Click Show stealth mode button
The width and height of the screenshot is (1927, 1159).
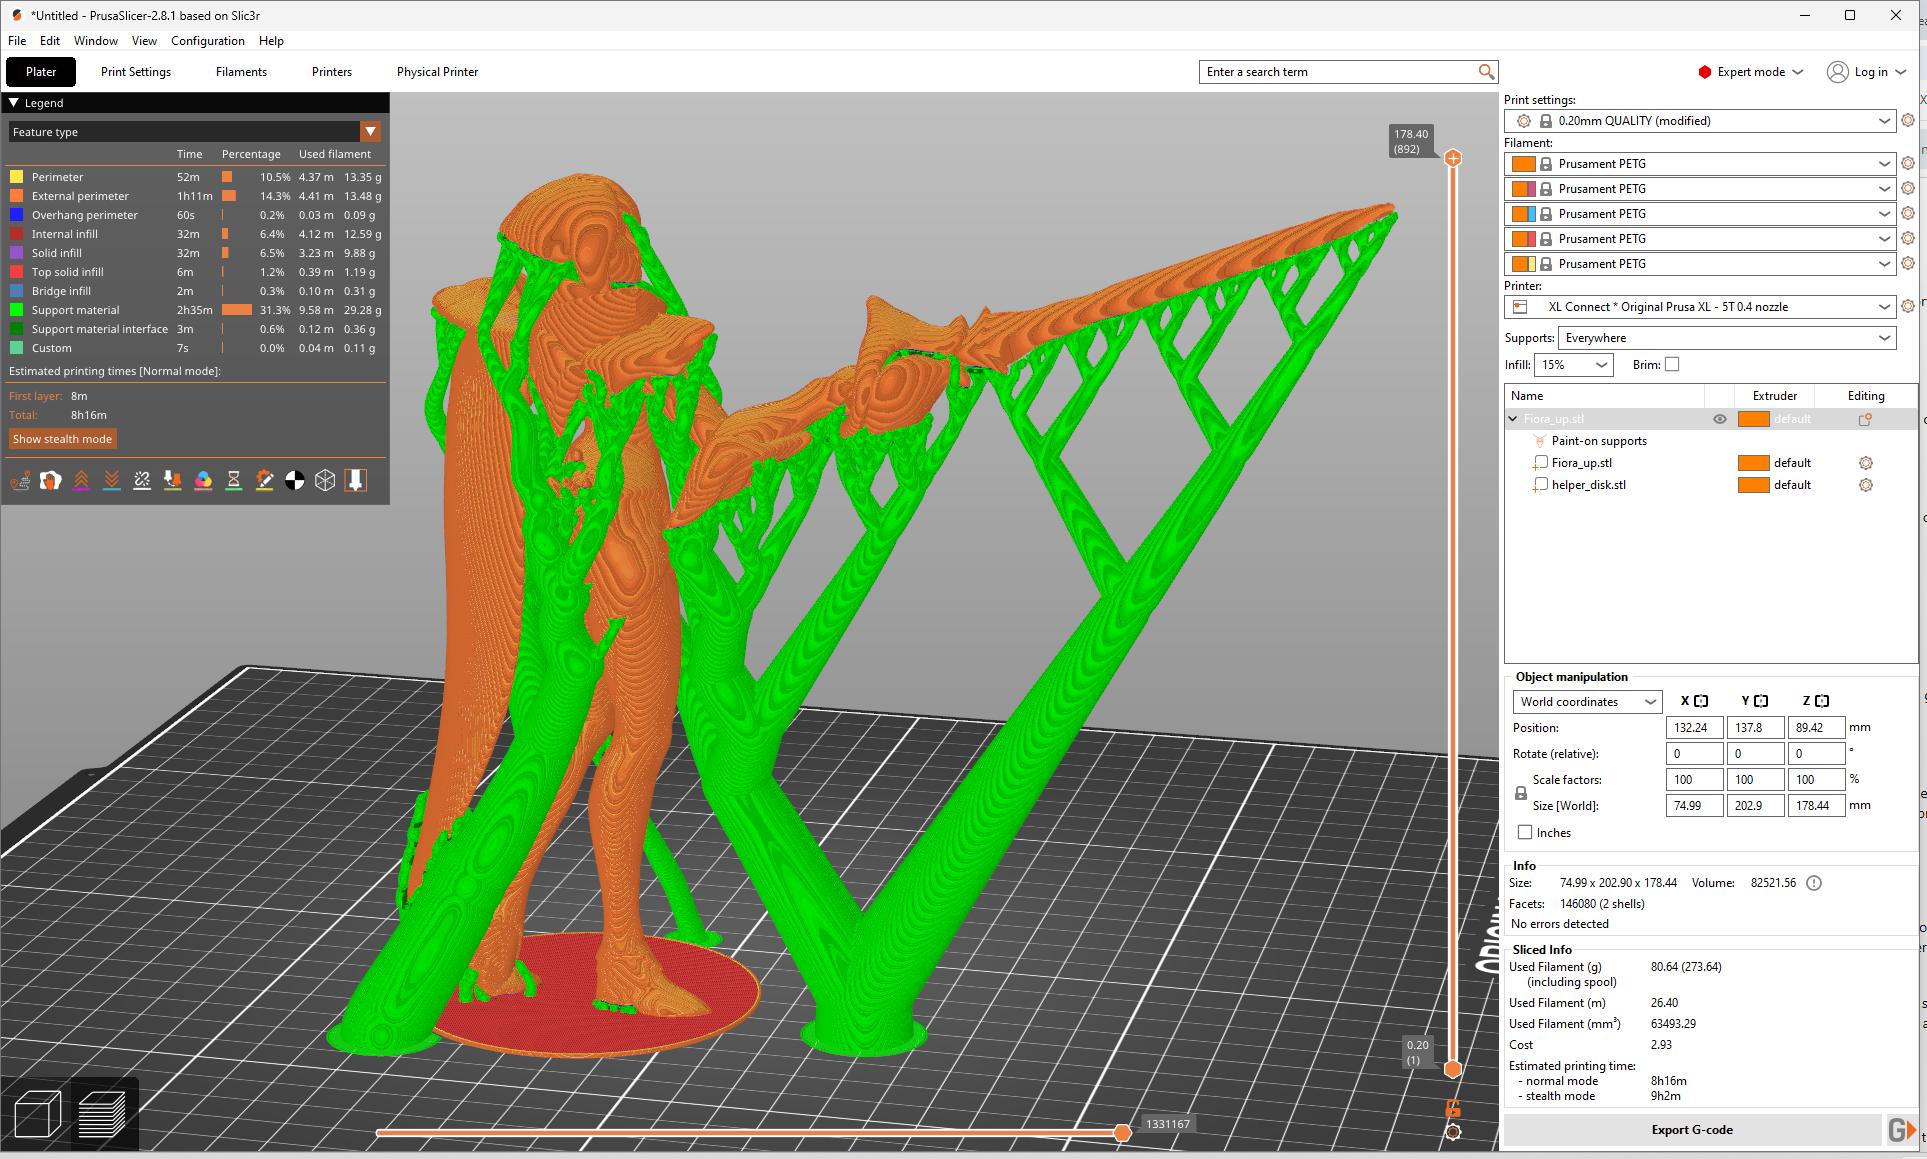pos(63,439)
